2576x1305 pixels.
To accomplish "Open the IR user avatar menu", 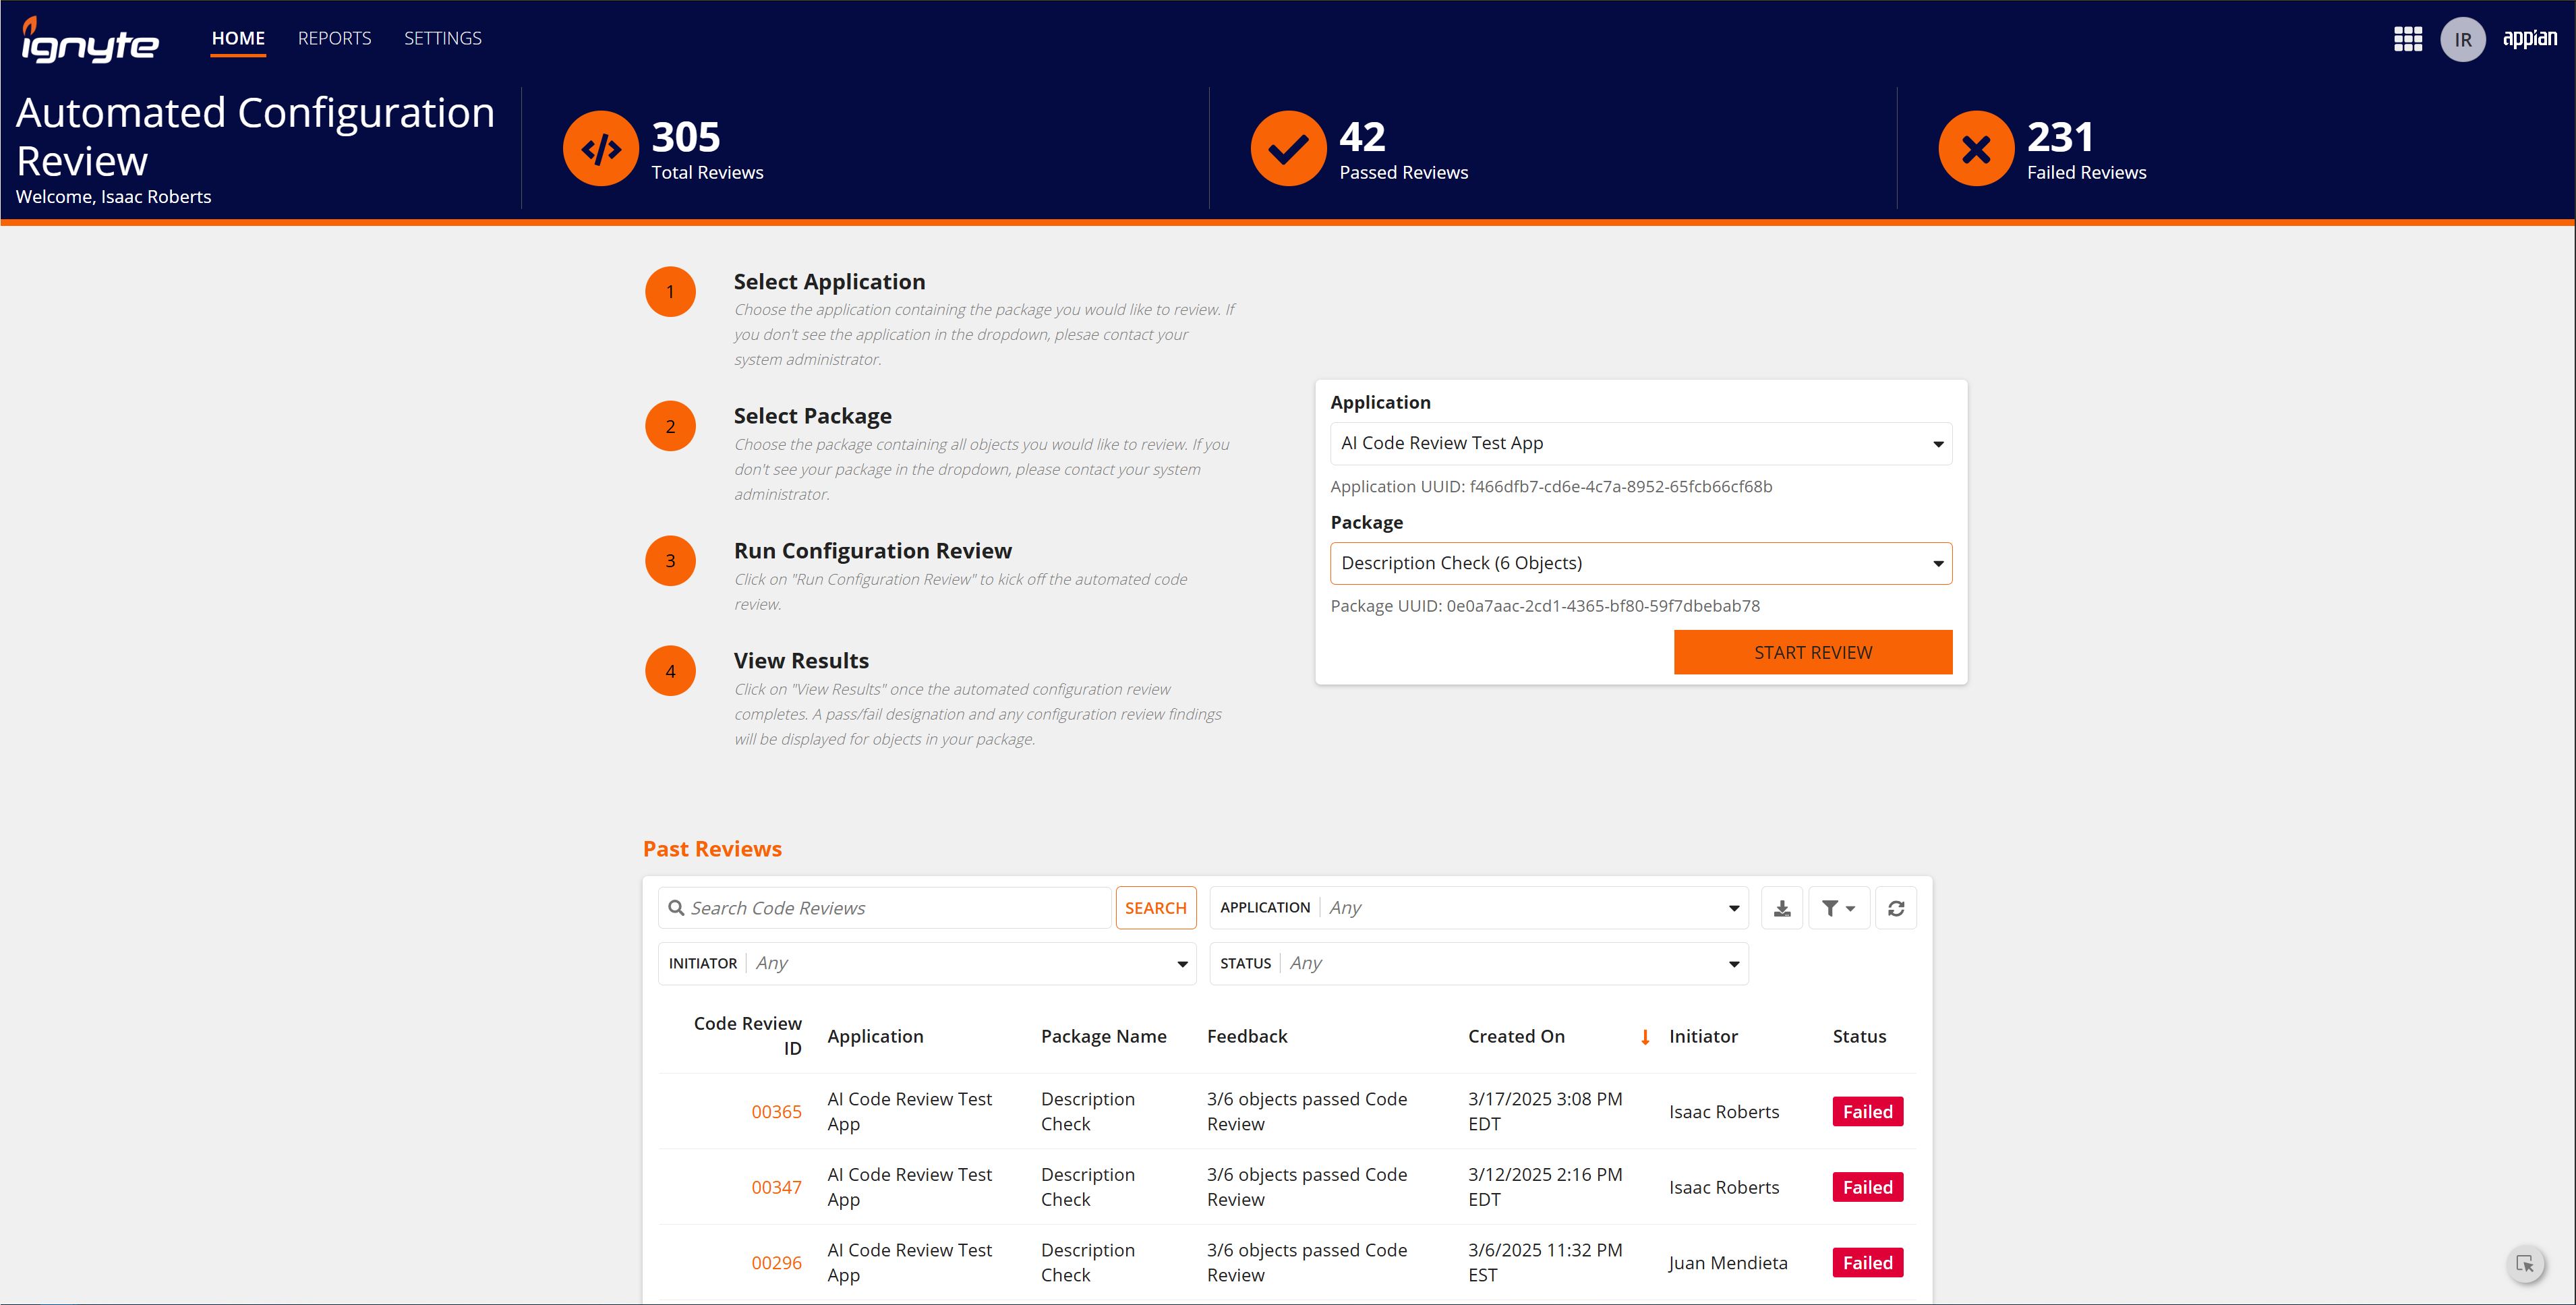I will pyautogui.click(x=2462, y=40).
